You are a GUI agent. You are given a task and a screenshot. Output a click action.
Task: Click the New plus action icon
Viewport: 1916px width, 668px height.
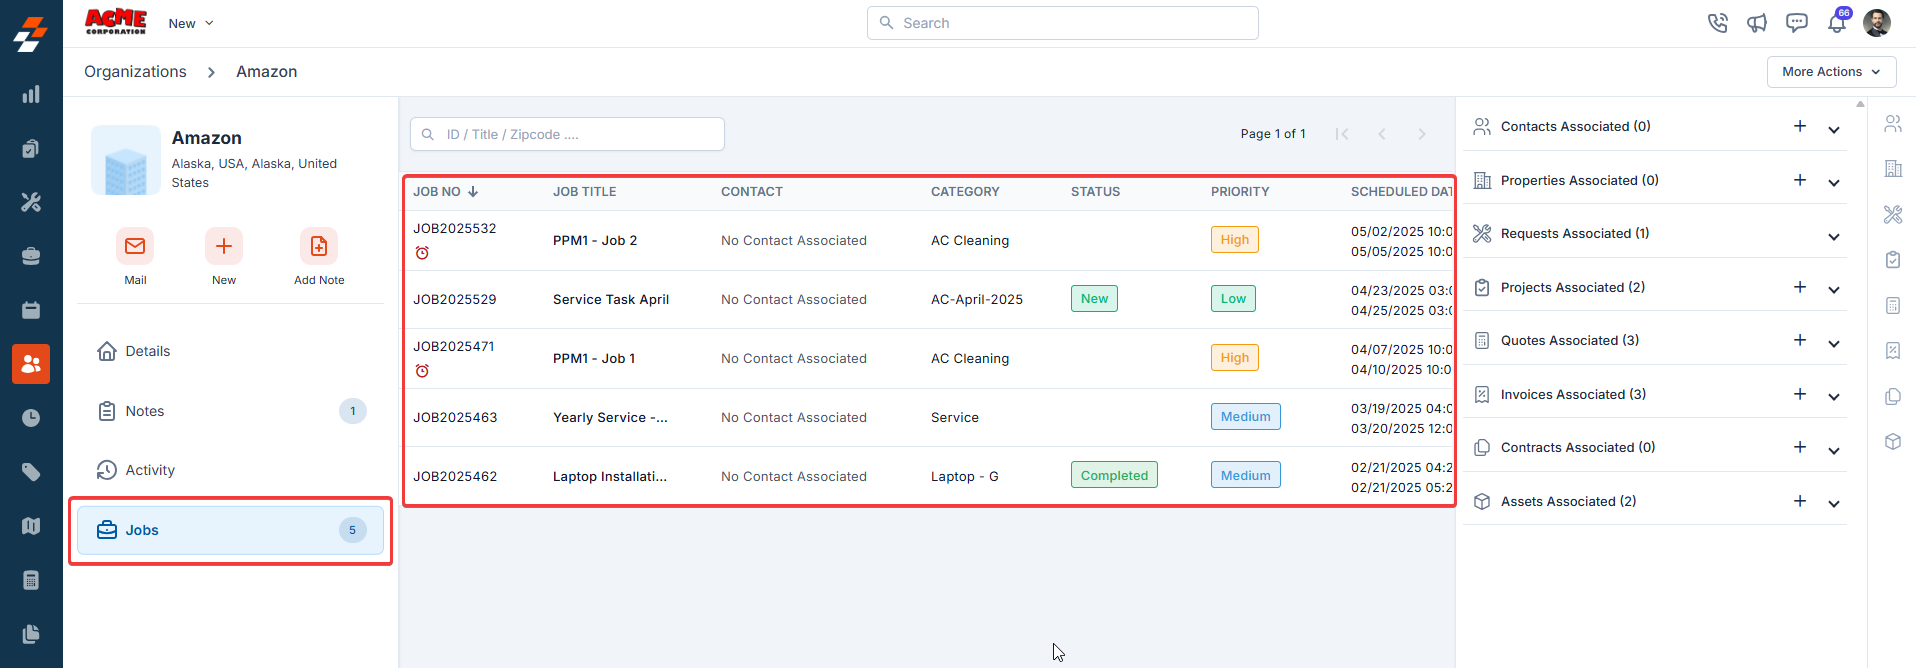click(224, 246)
